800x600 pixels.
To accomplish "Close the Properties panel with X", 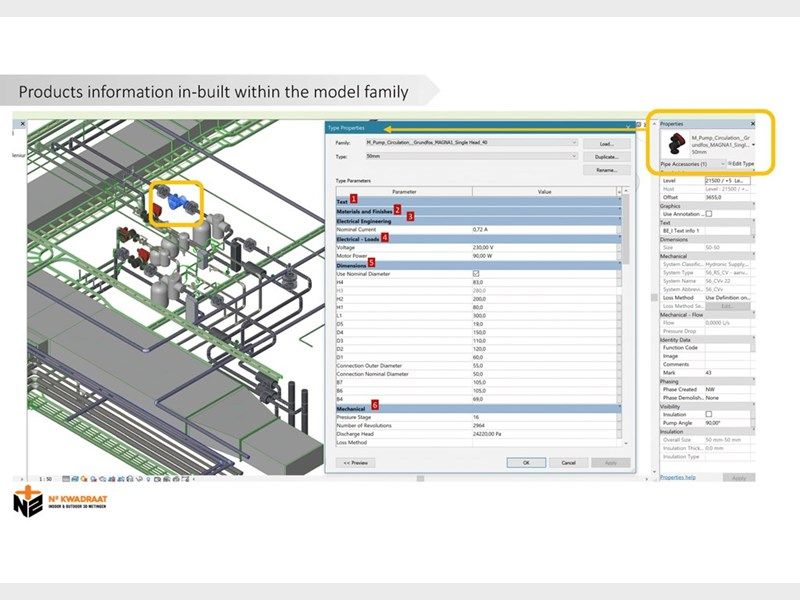I will 753,124.
